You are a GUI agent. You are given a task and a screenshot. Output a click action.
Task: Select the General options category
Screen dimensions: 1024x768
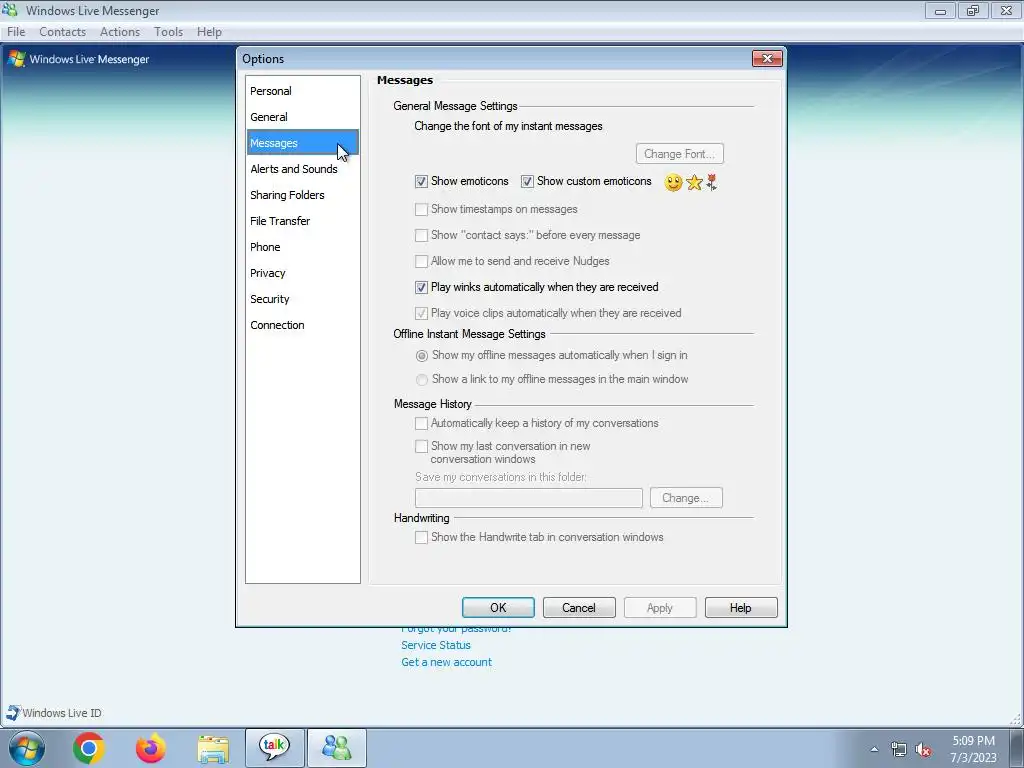coord(302,117)
